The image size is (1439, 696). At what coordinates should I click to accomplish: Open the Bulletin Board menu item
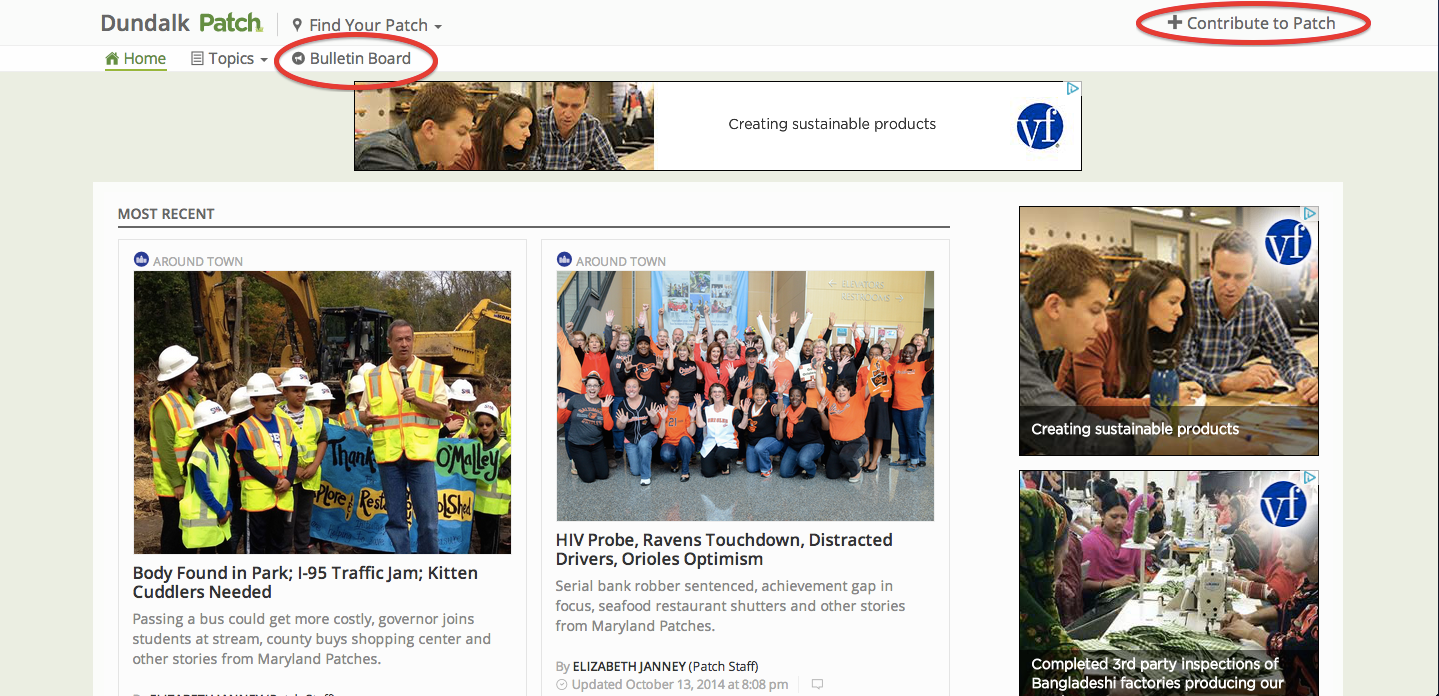coord(360,59)
